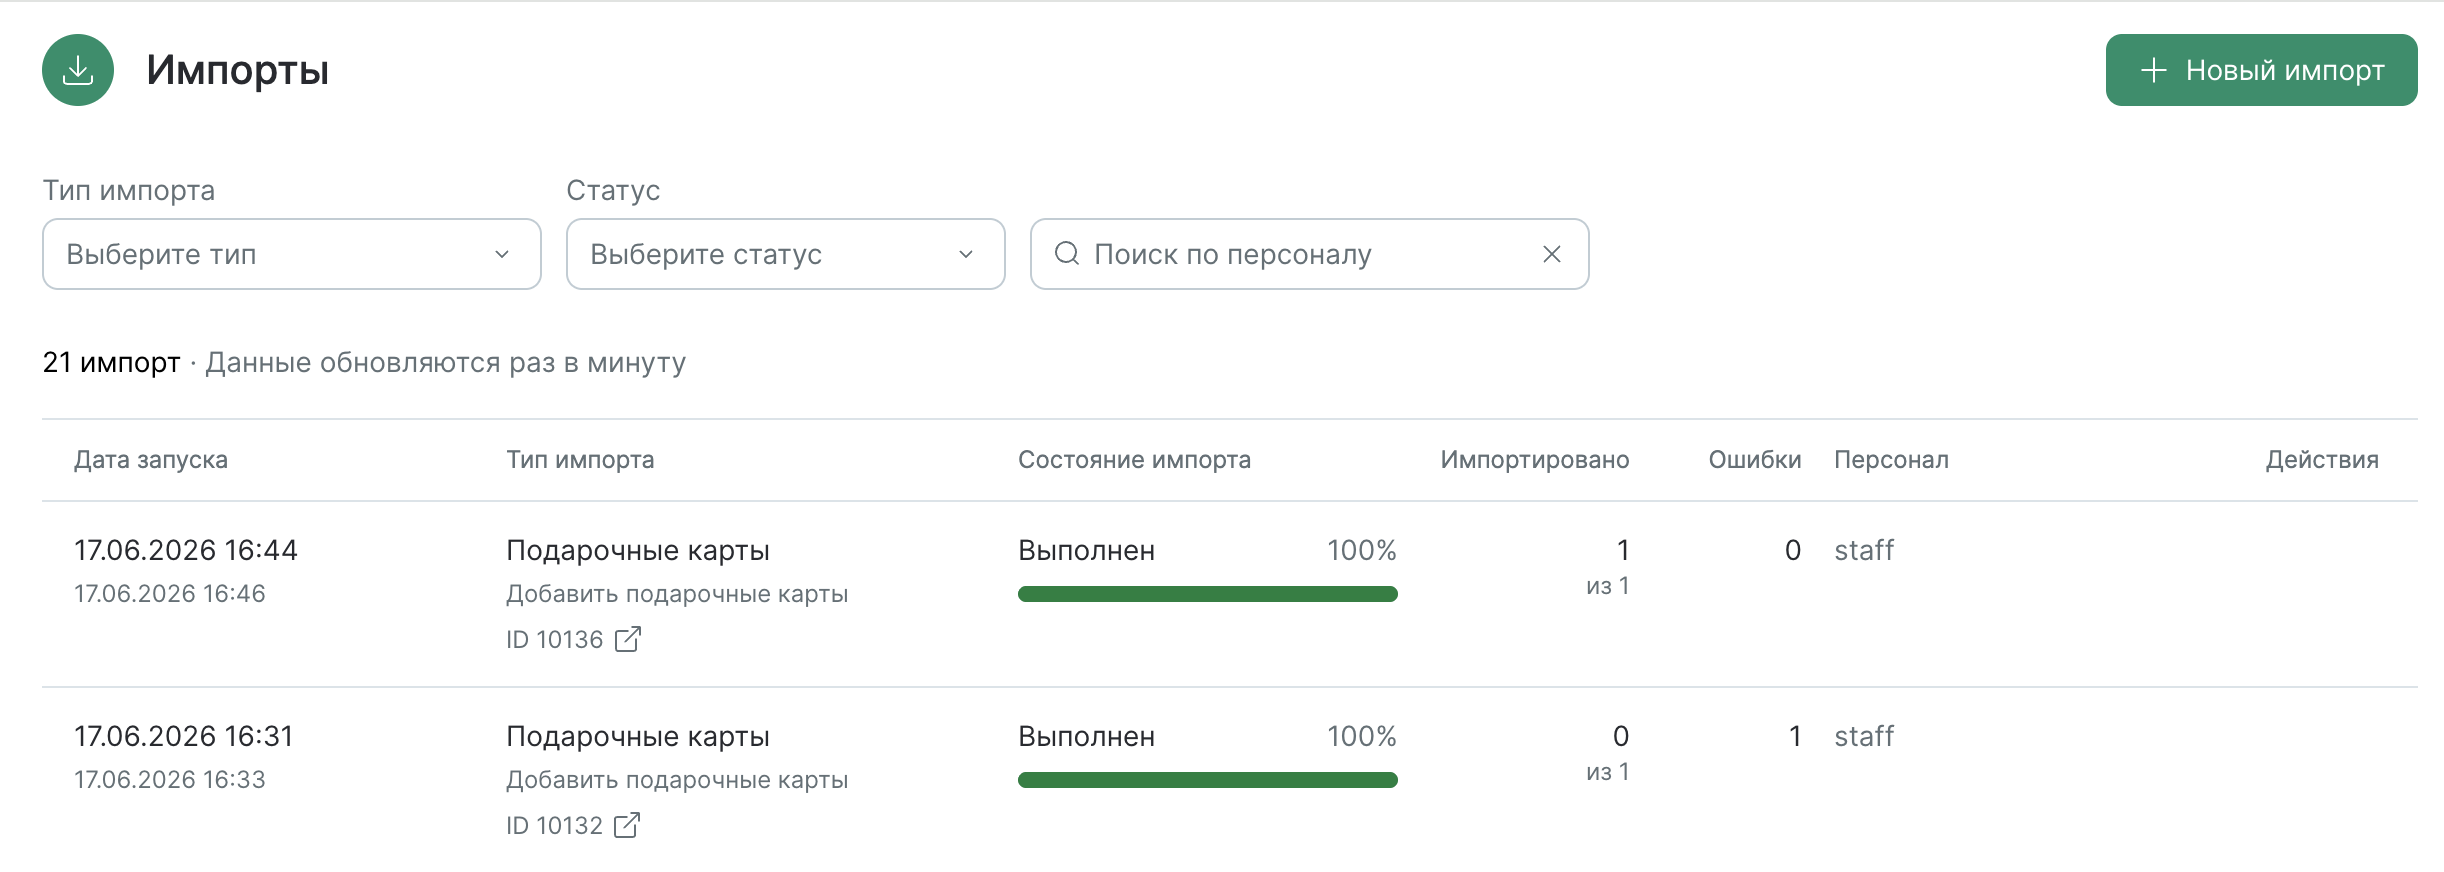This screenshot has width=2444, height=872.
Task: Clear the staff search with X icon
Action: point(1552,254)
